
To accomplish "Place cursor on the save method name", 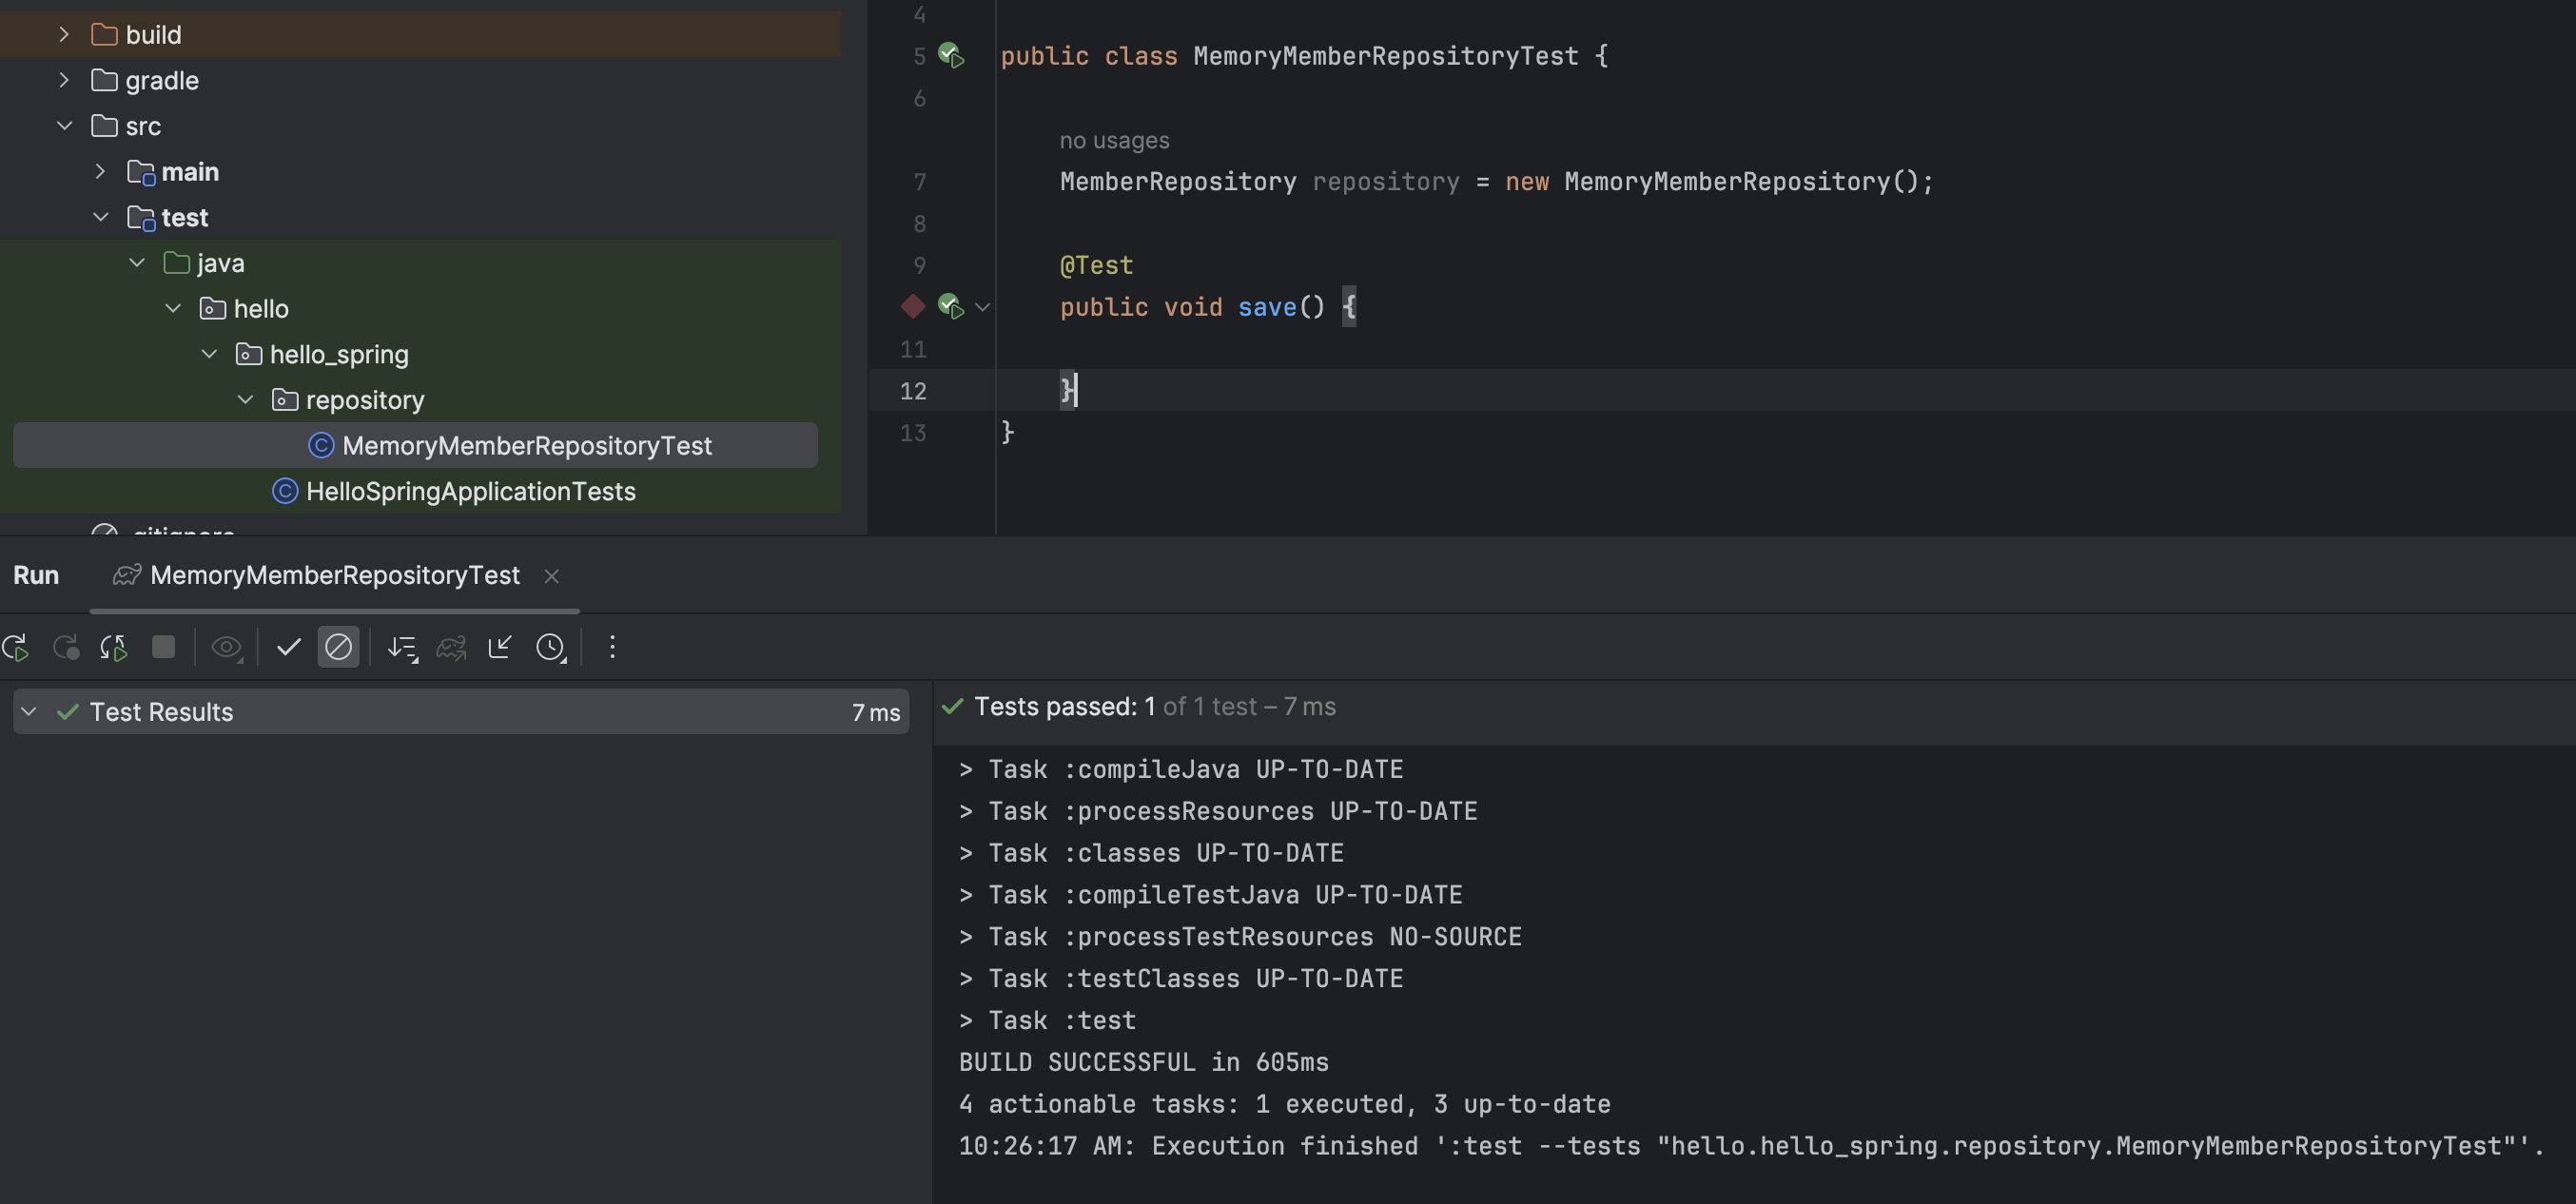I will coord(1266,308).
